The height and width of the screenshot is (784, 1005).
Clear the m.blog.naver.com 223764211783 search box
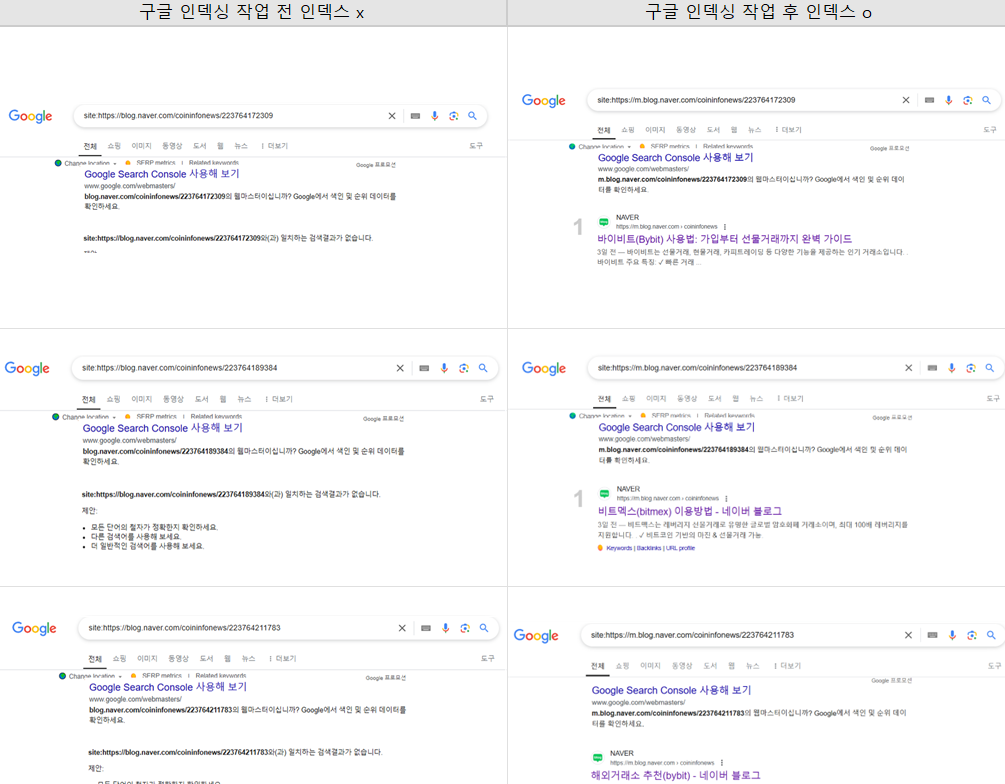(908, 635)
